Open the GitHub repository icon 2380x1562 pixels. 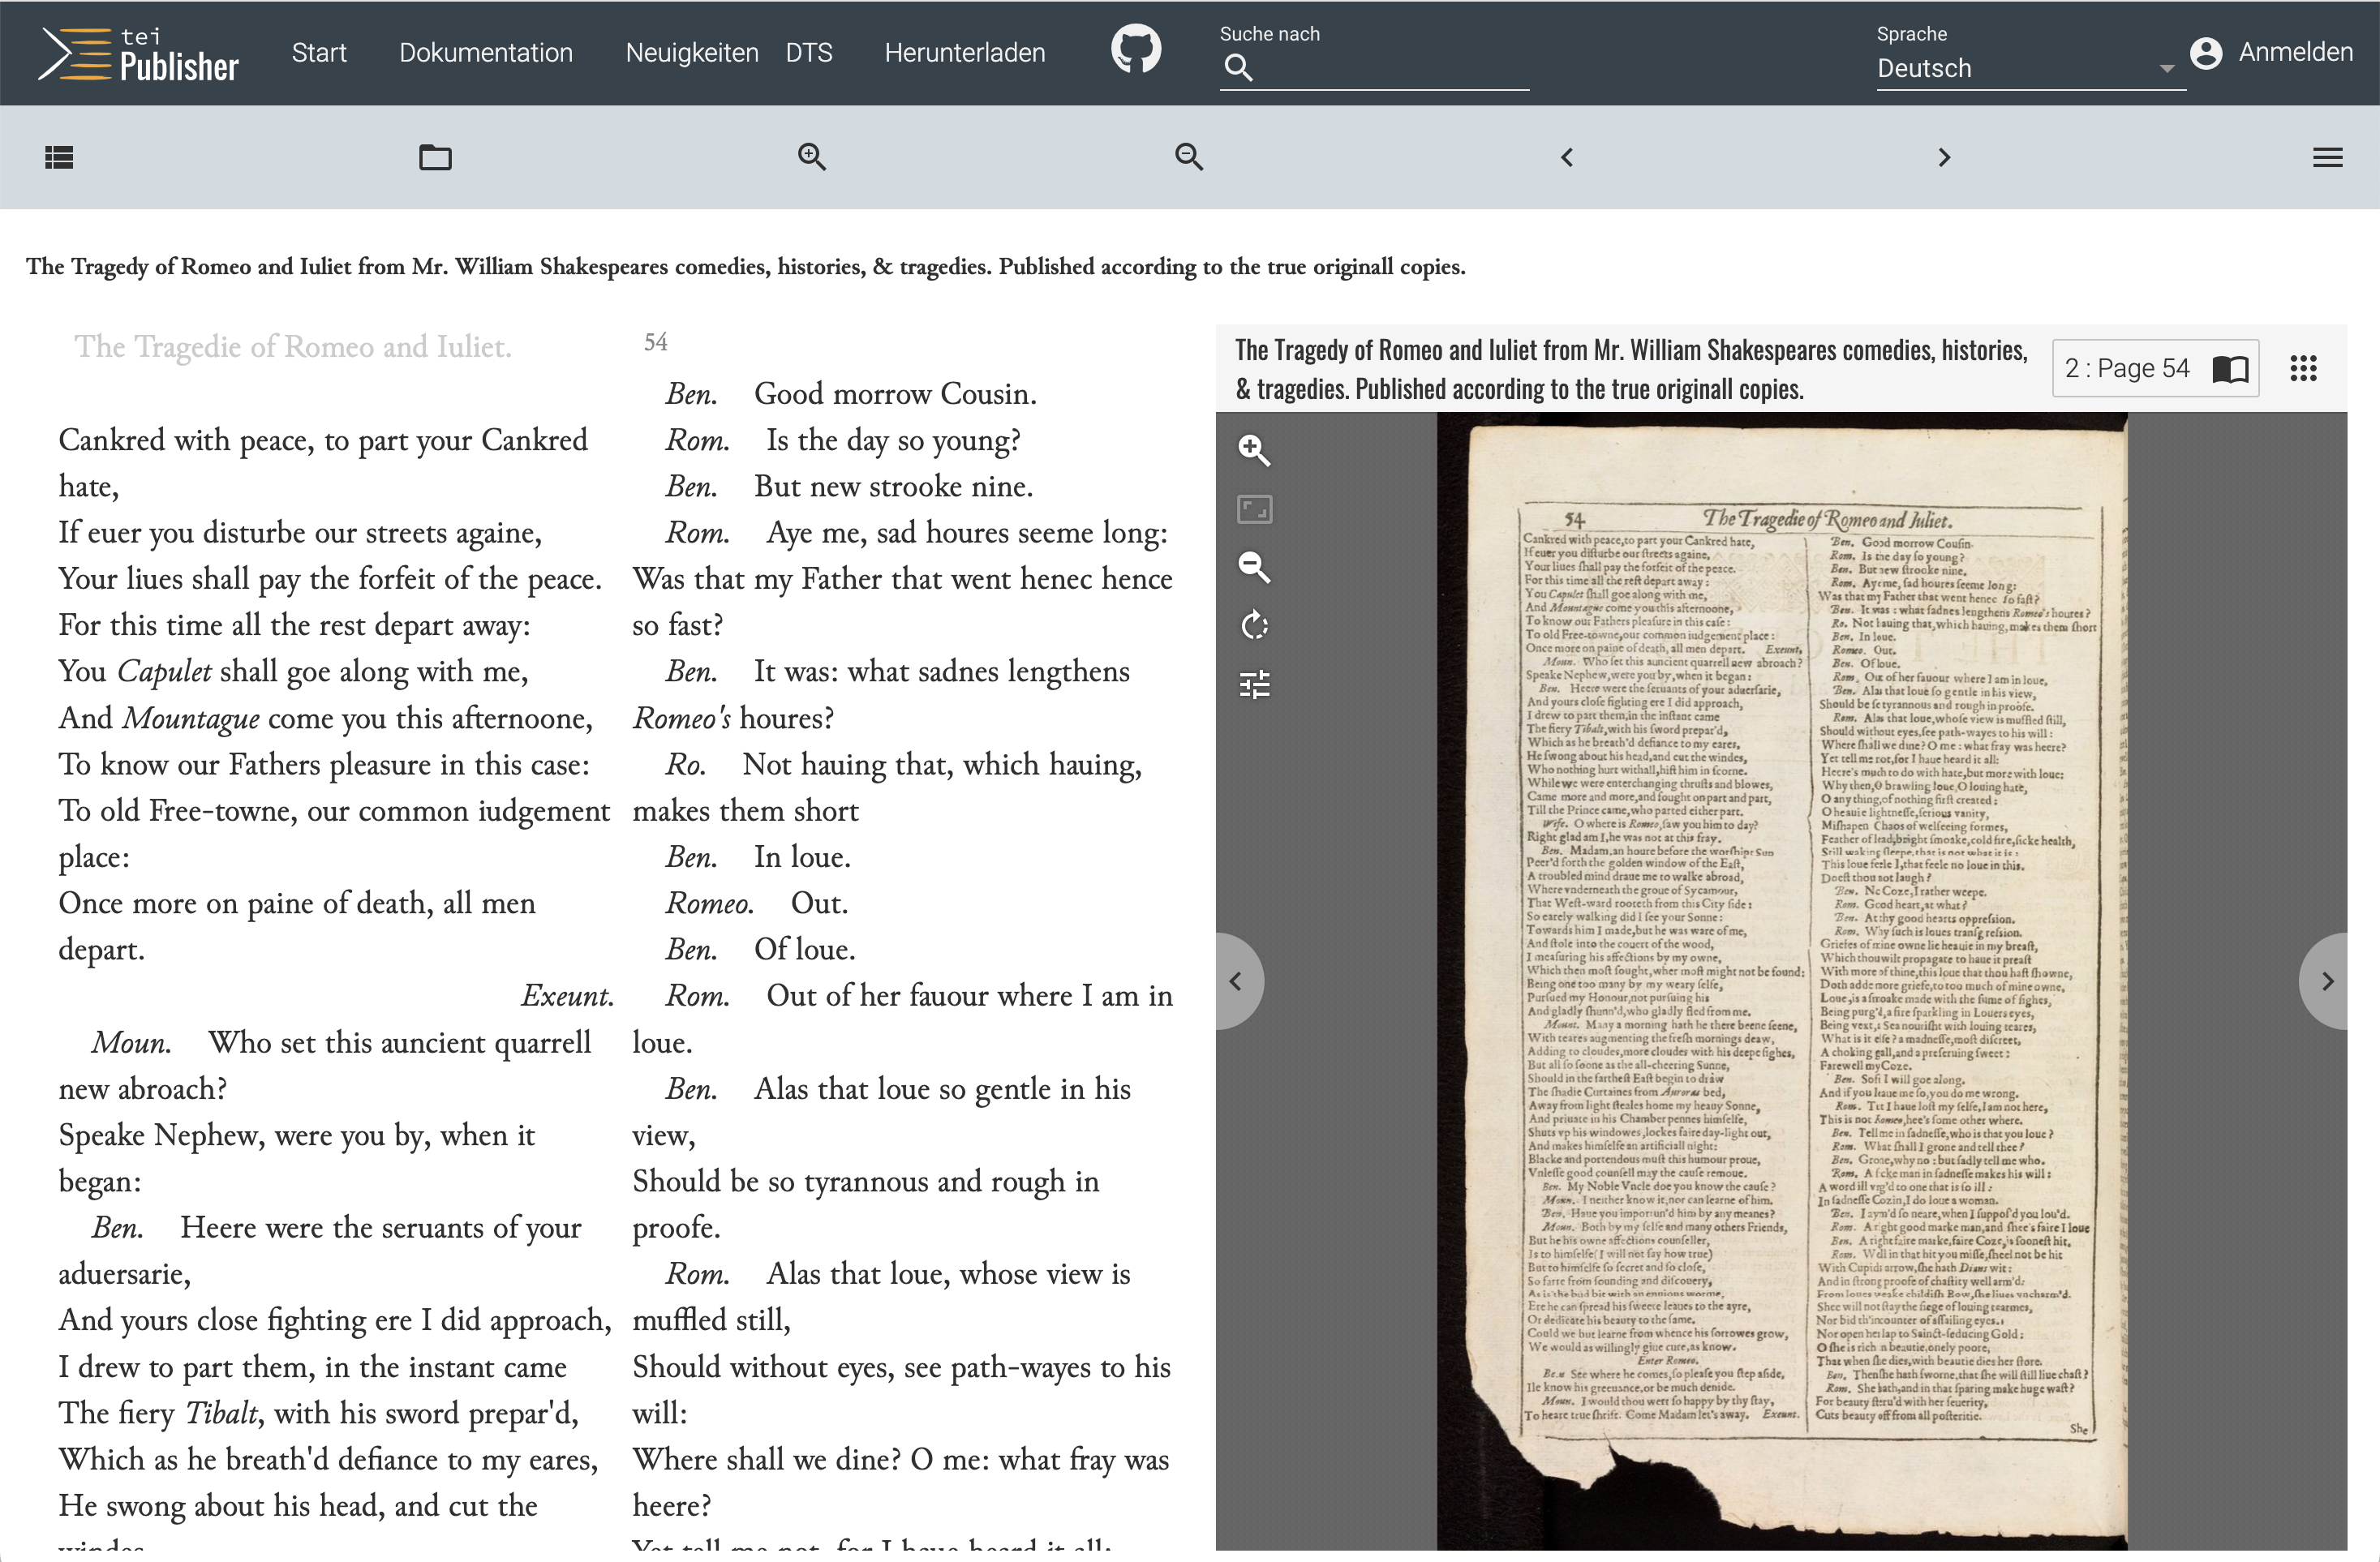point(1136,51)
